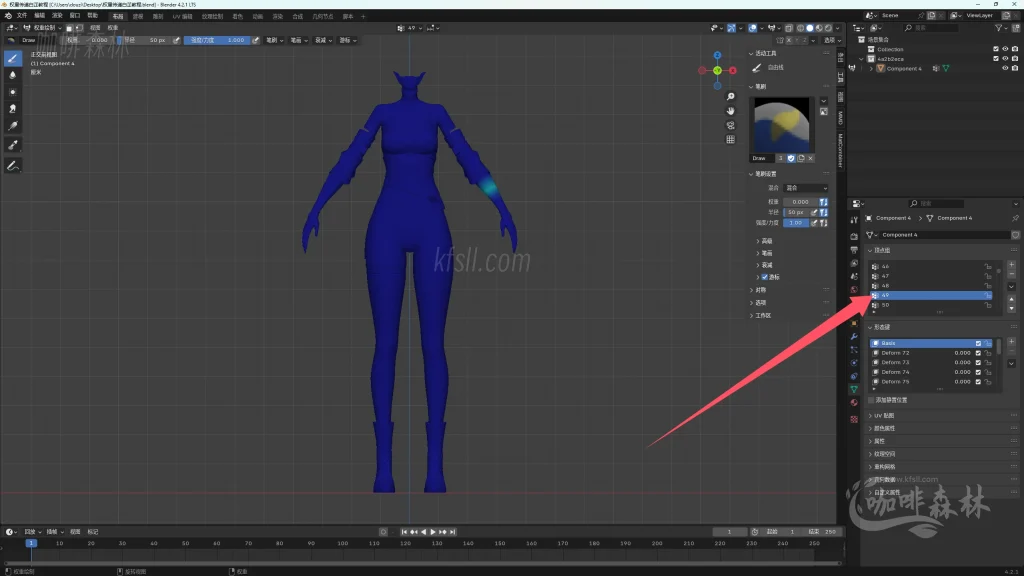1024x576 pixels.
Task: Add a new vertex group with plus
Action: (x=1012, y=265)
